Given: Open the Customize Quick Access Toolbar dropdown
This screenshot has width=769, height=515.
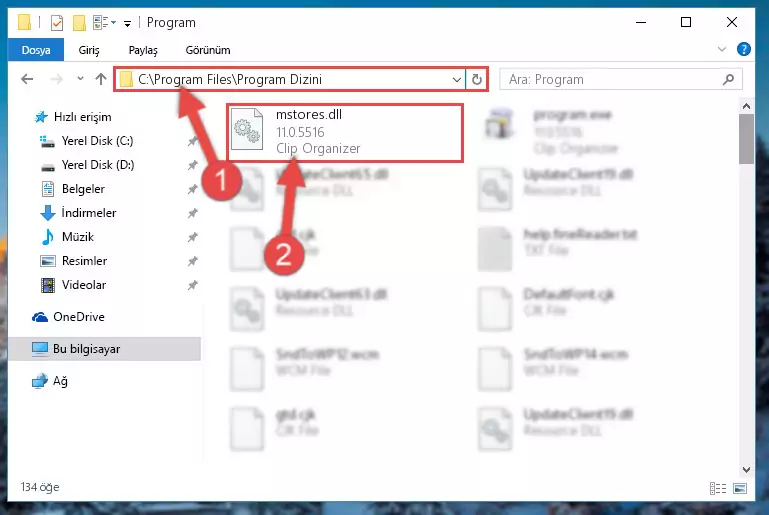Looking at the screenshot, I should point(128,23).
